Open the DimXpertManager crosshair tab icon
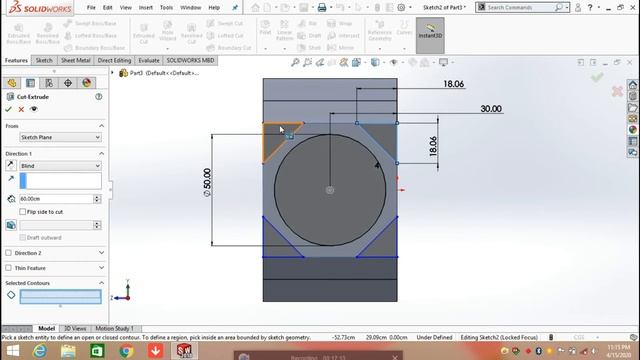The height and width of the screenshot is (360, 640). 68,83
